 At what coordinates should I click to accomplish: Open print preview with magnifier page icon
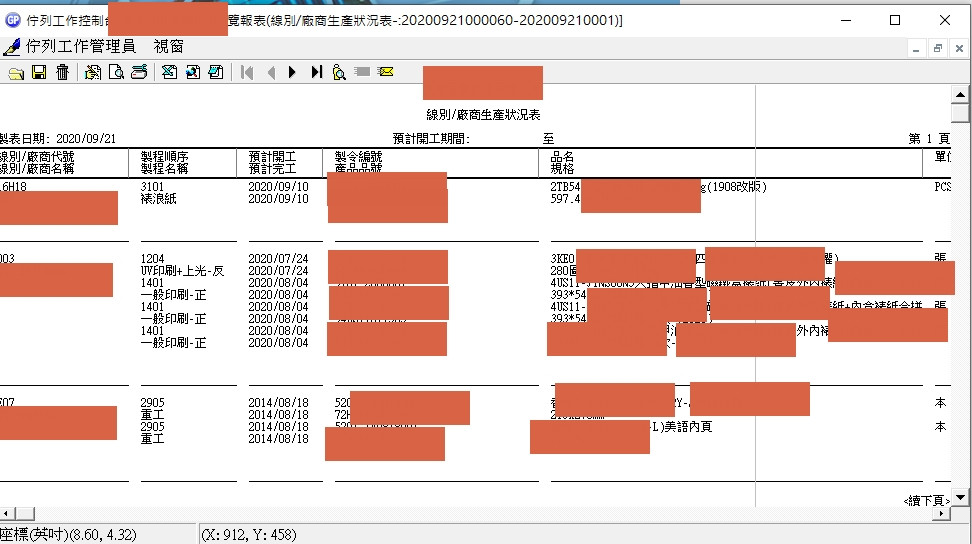(116, 72)
